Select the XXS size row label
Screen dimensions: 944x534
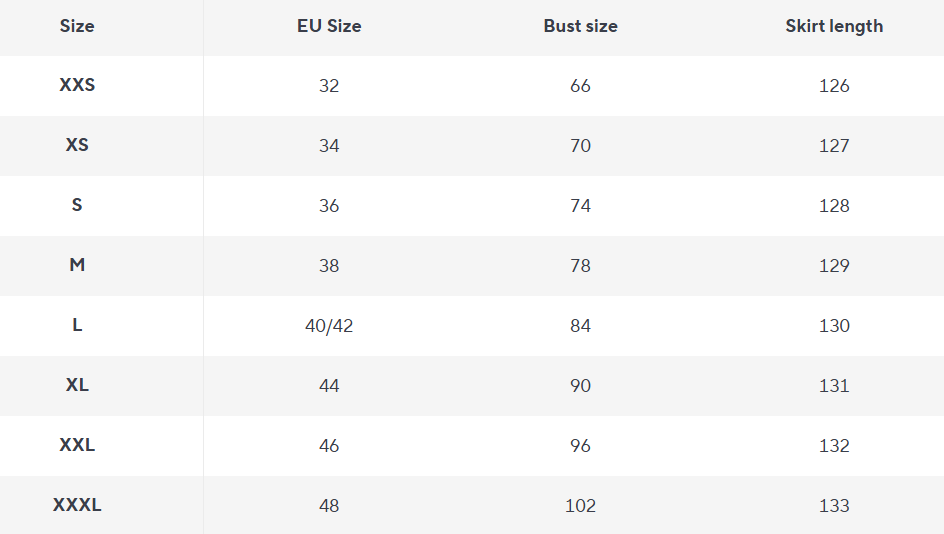tap(77, 85)
